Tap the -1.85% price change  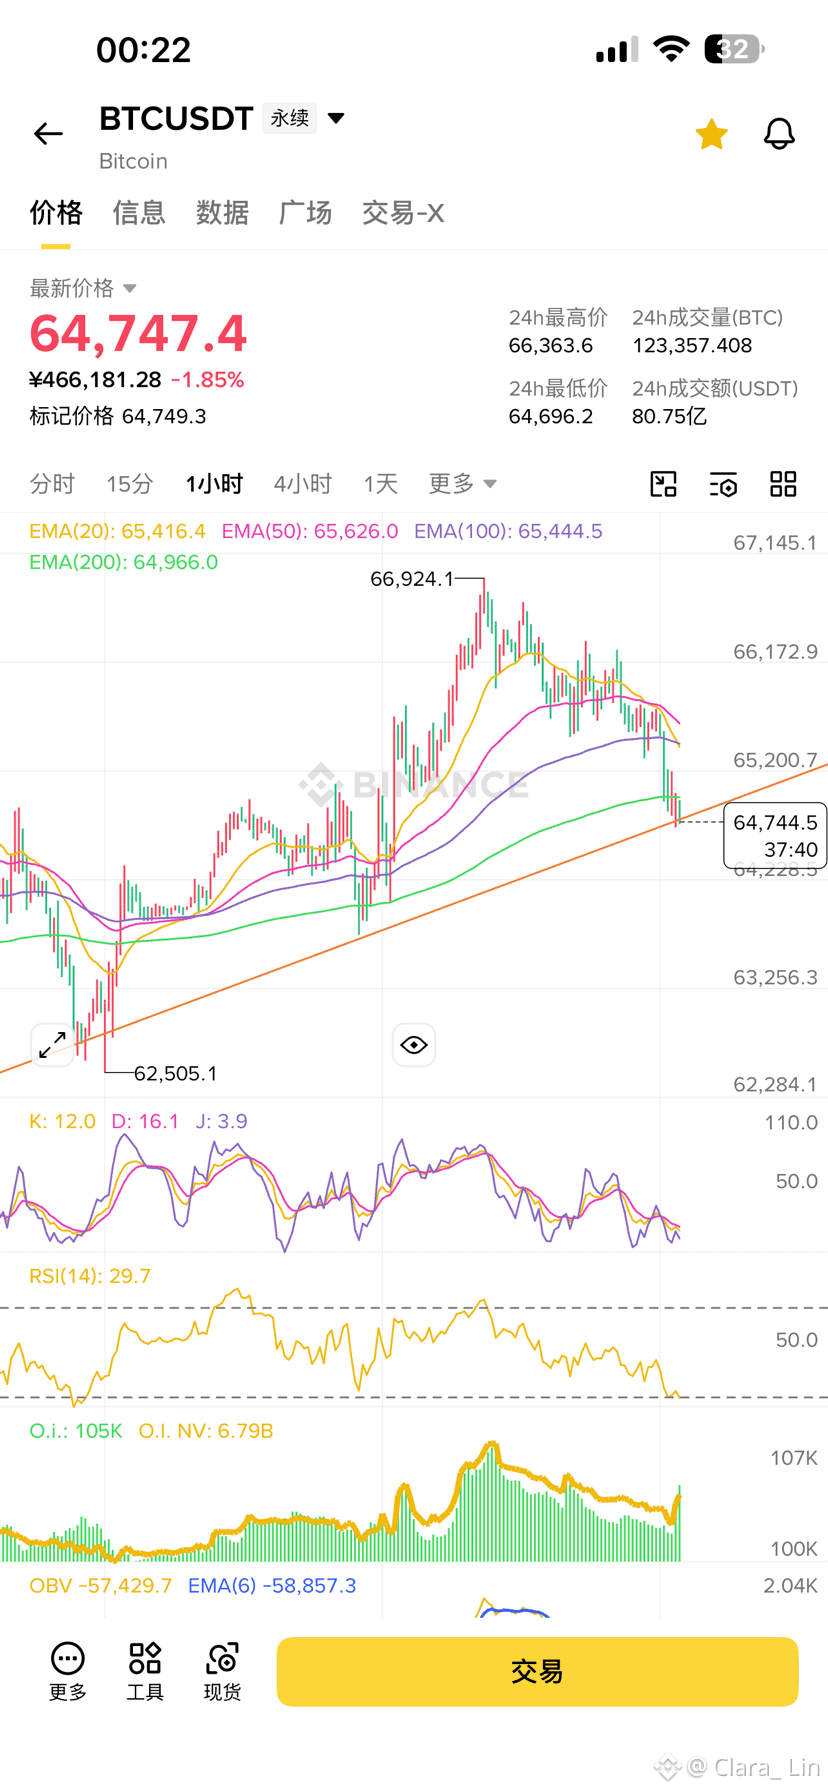click(x=208, y=380)
